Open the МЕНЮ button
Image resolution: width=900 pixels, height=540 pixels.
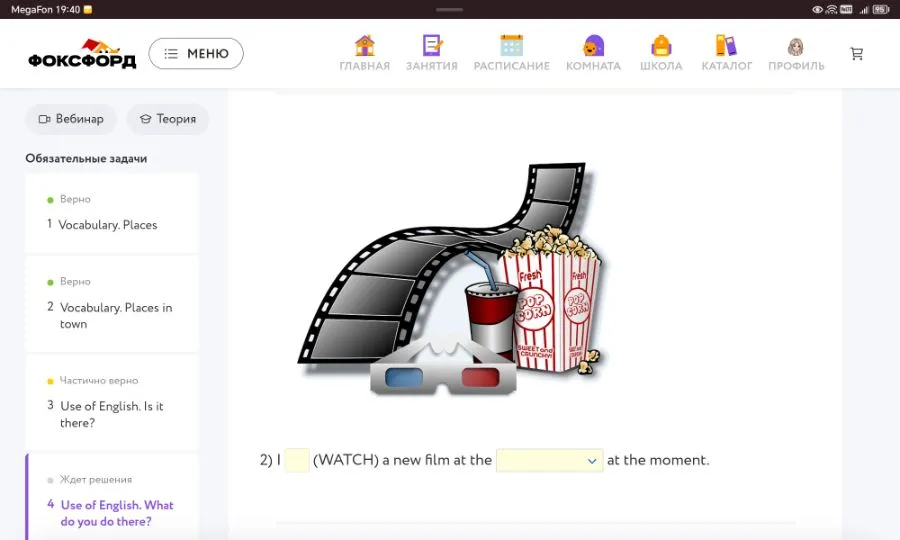[x=196, y=53]
